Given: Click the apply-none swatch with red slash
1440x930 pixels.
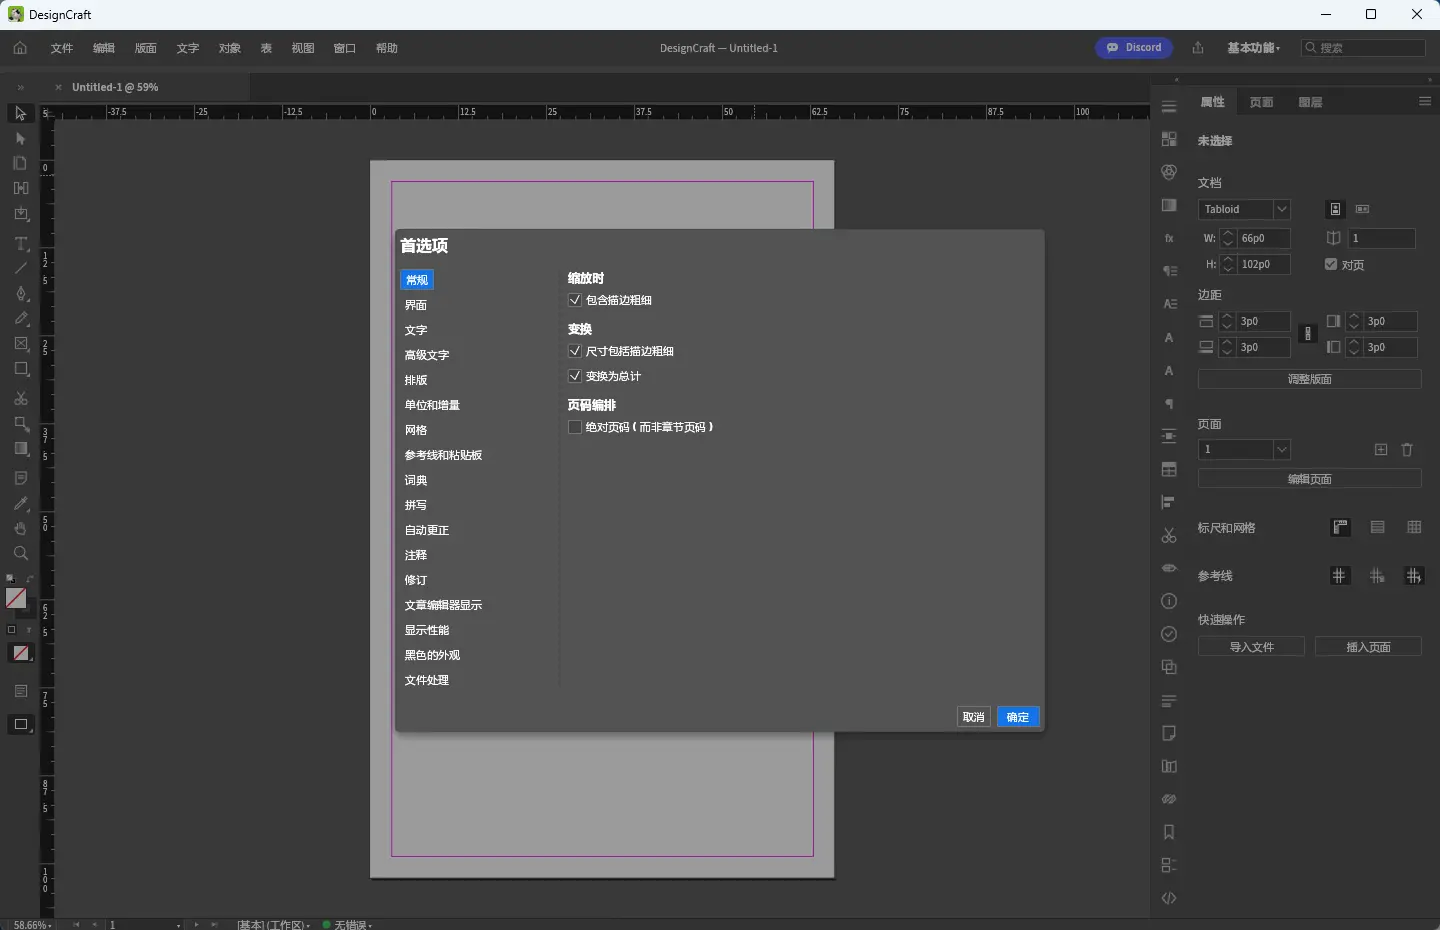Looking at the screenshot, I should pos(21,653).
